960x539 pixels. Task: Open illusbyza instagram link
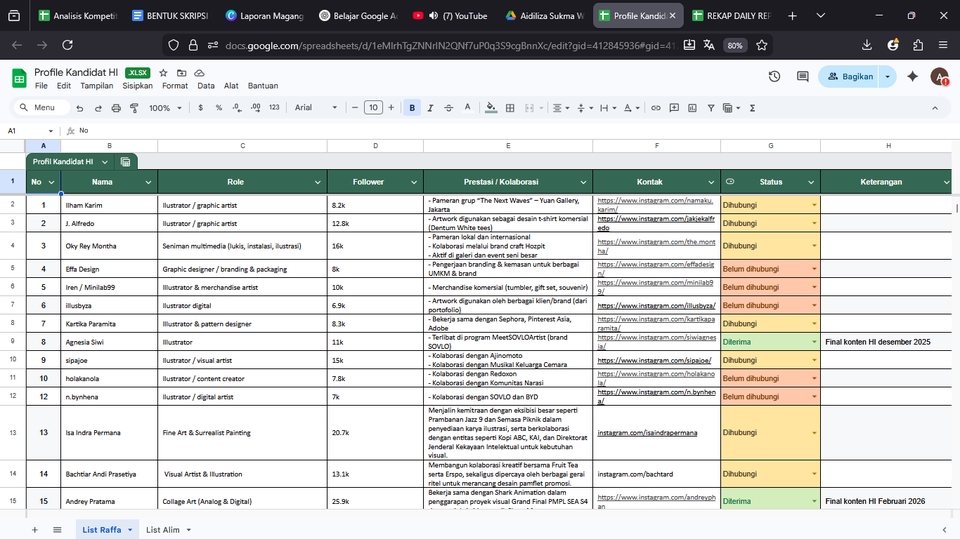pos(656,306)
